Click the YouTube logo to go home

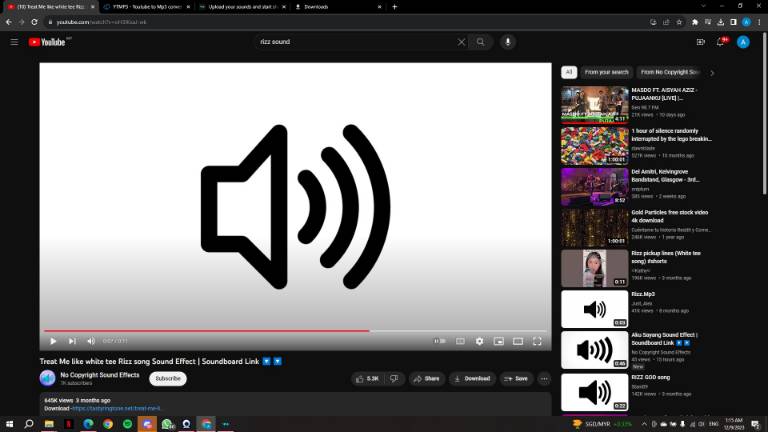pyautogui.click(x=47, y=42)
